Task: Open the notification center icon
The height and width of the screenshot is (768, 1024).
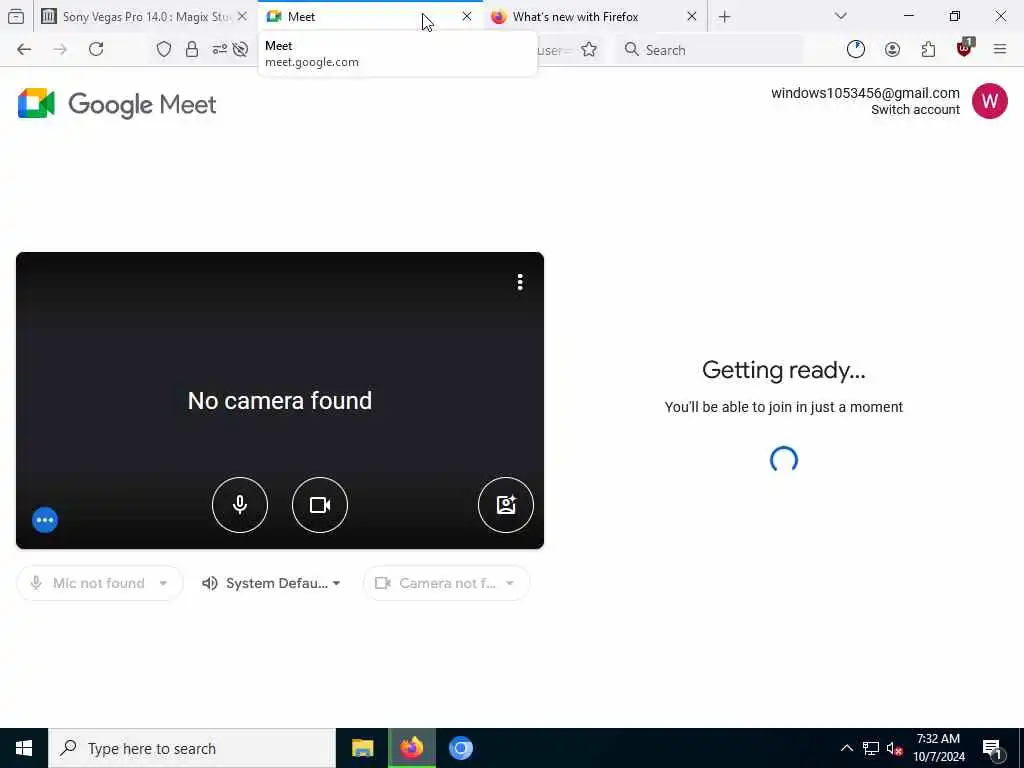Action: [993, 748]
